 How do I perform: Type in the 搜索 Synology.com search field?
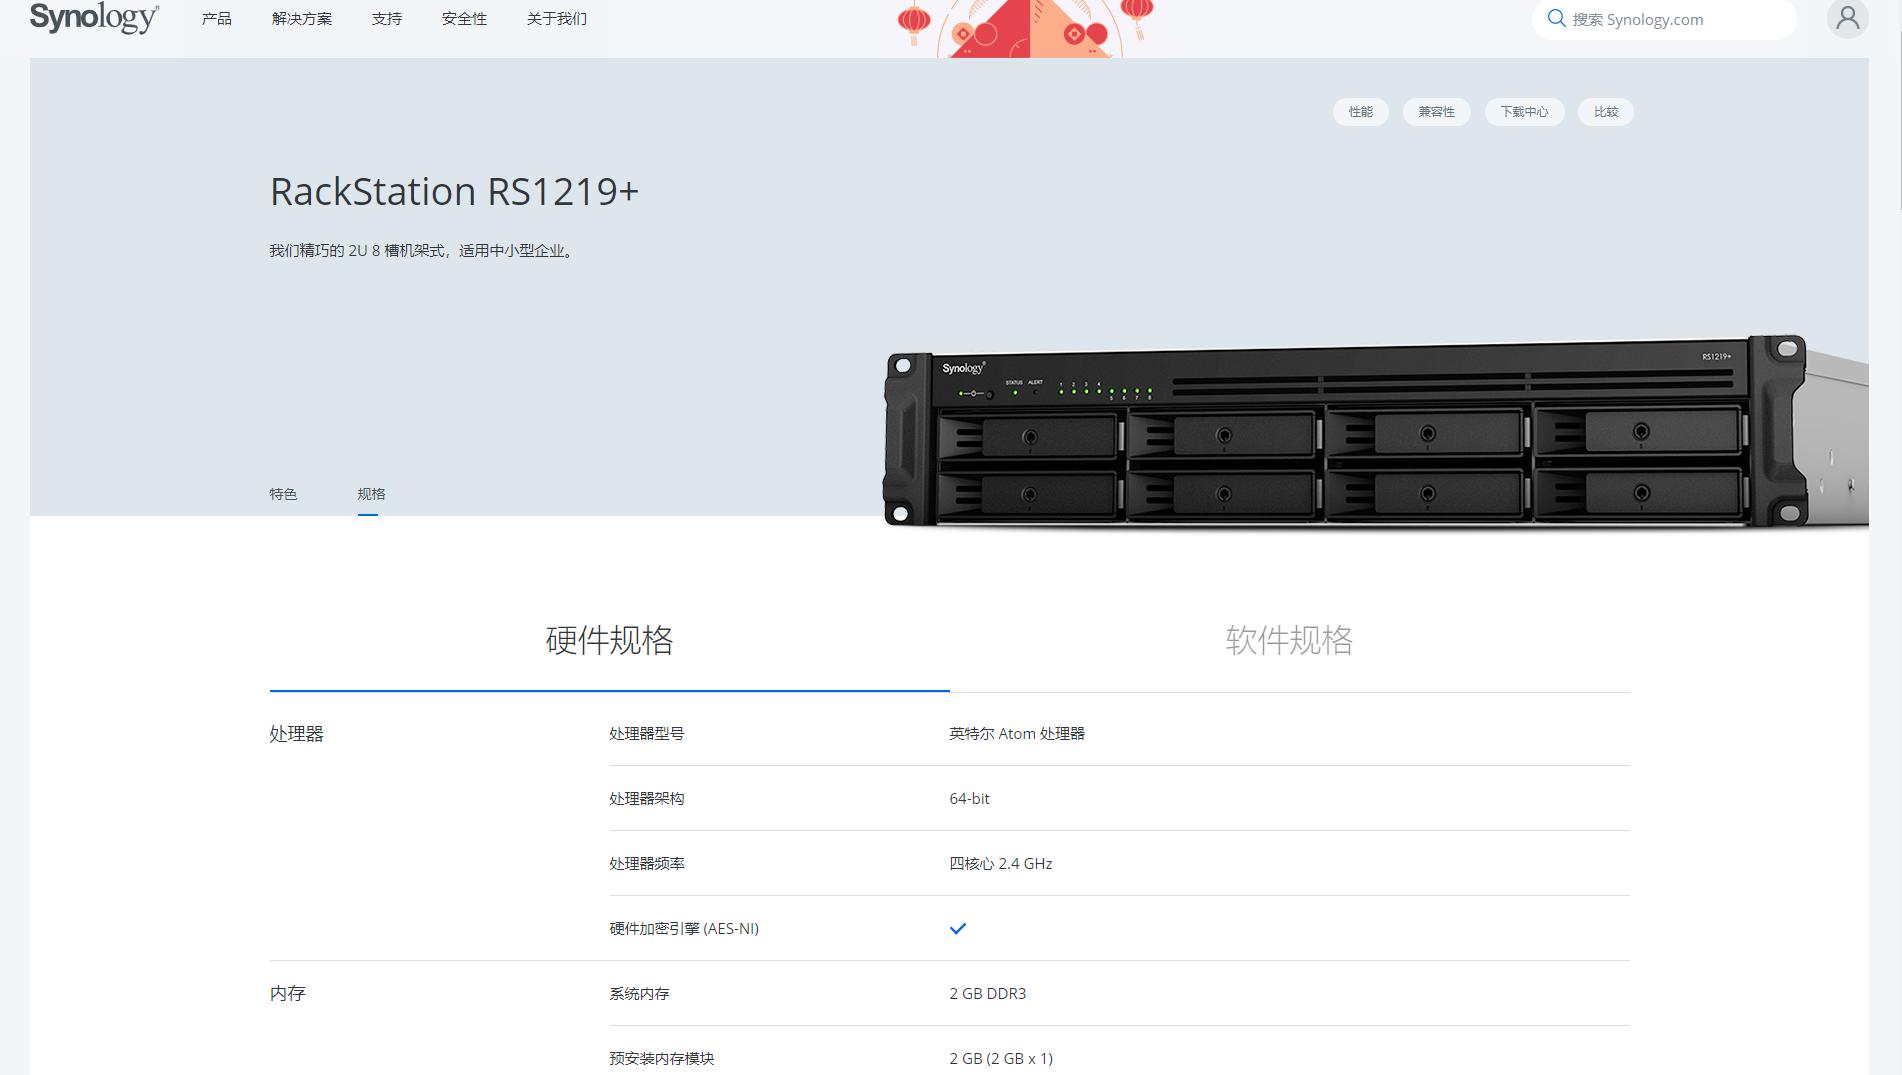pyautogui.click(x=1675, y=19)
